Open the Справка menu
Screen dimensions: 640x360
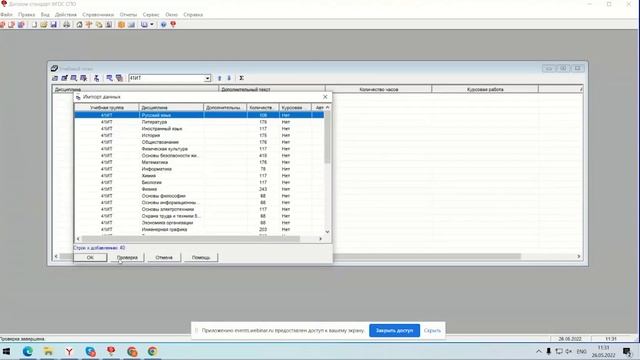pyautogui.click(x=193, y=15)
